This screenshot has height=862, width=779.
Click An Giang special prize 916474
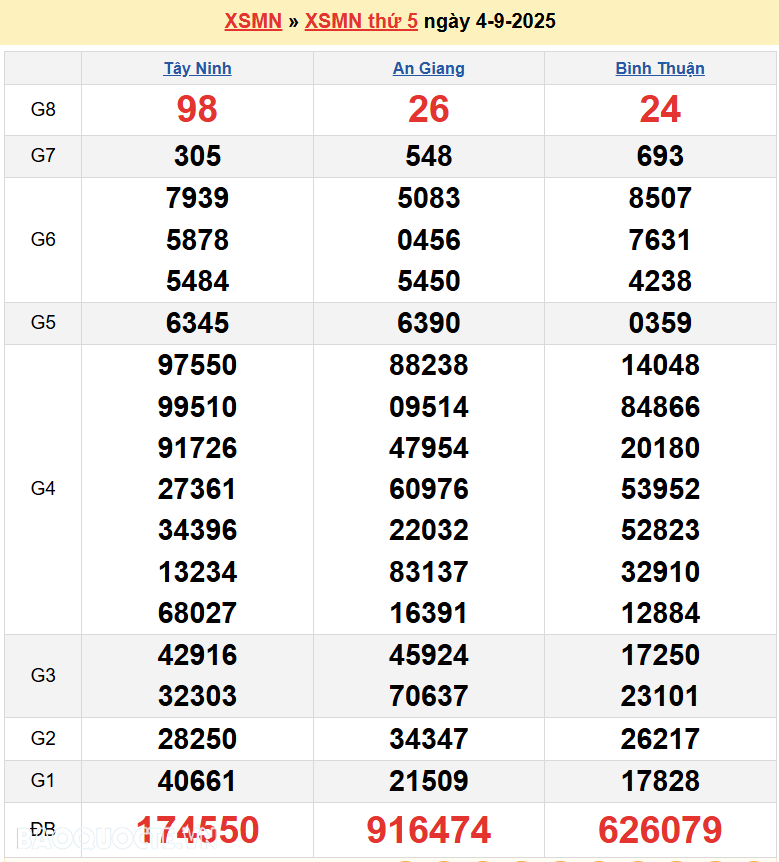tap(428, 830)
